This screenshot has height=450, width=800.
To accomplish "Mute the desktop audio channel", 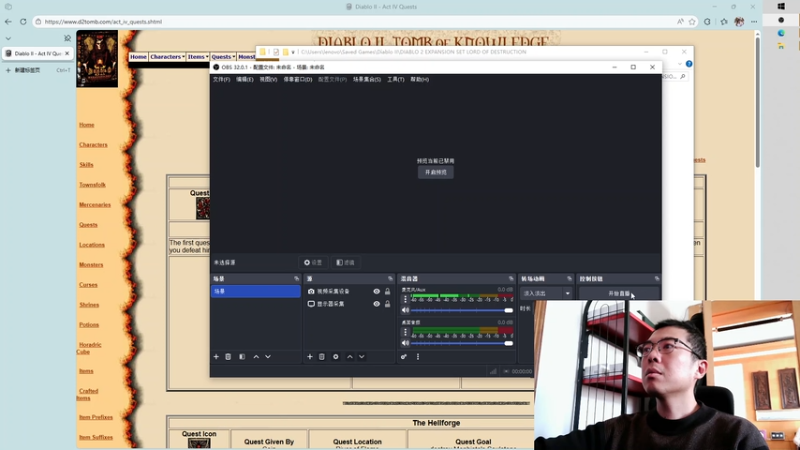I will click(x=405, y=343).
